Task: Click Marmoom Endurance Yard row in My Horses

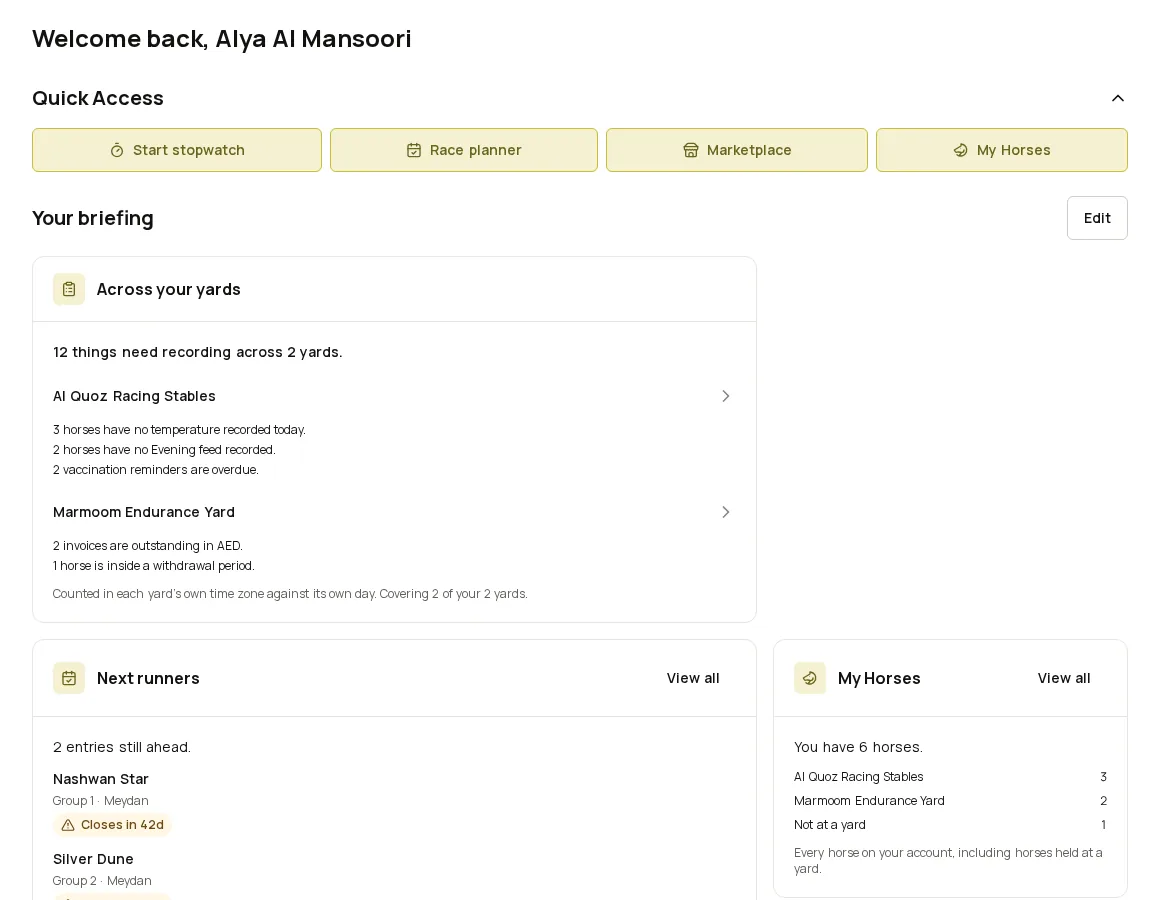Action: (x=950, y=801)
